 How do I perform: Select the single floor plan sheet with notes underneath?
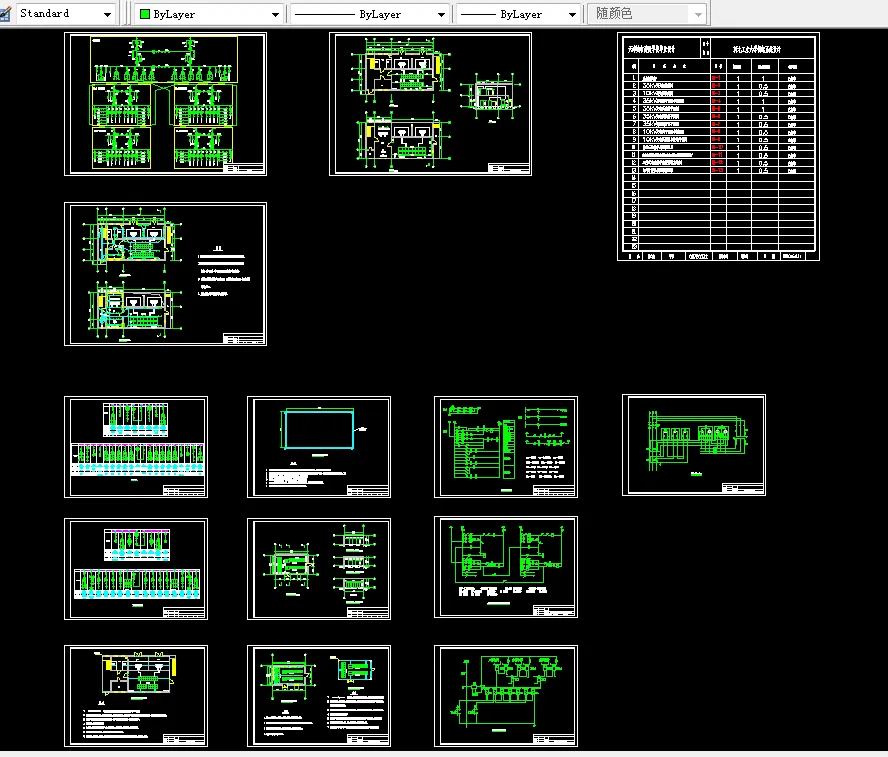(x=136, y=696)
